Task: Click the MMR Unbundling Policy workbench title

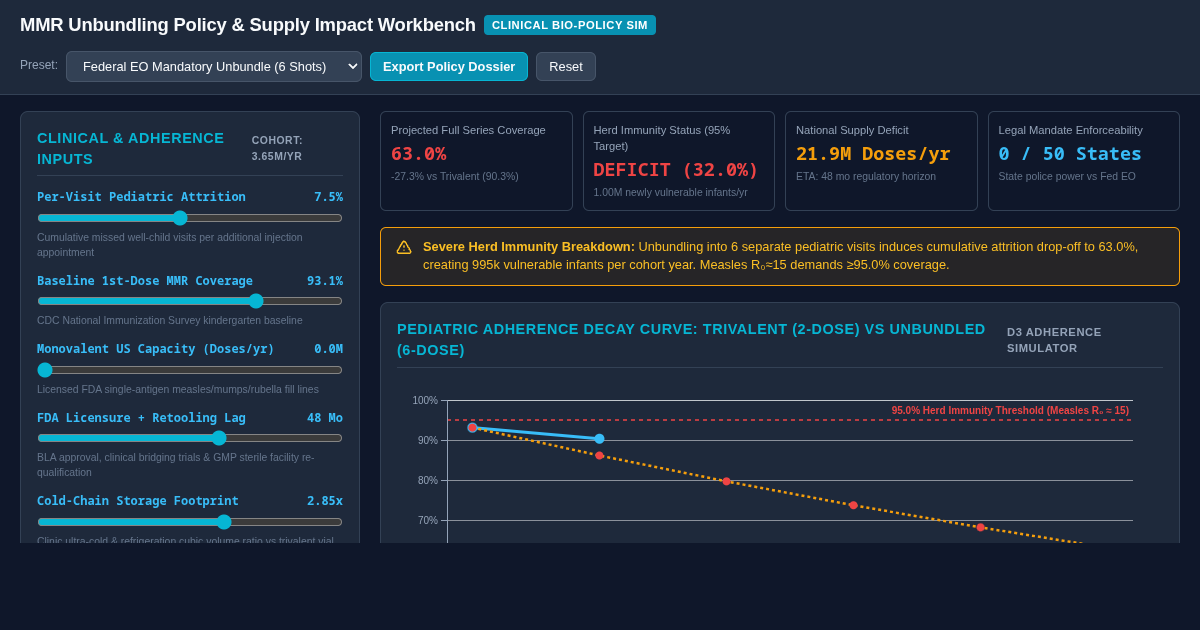Action: pyautogui.click(x=248, y=25)
